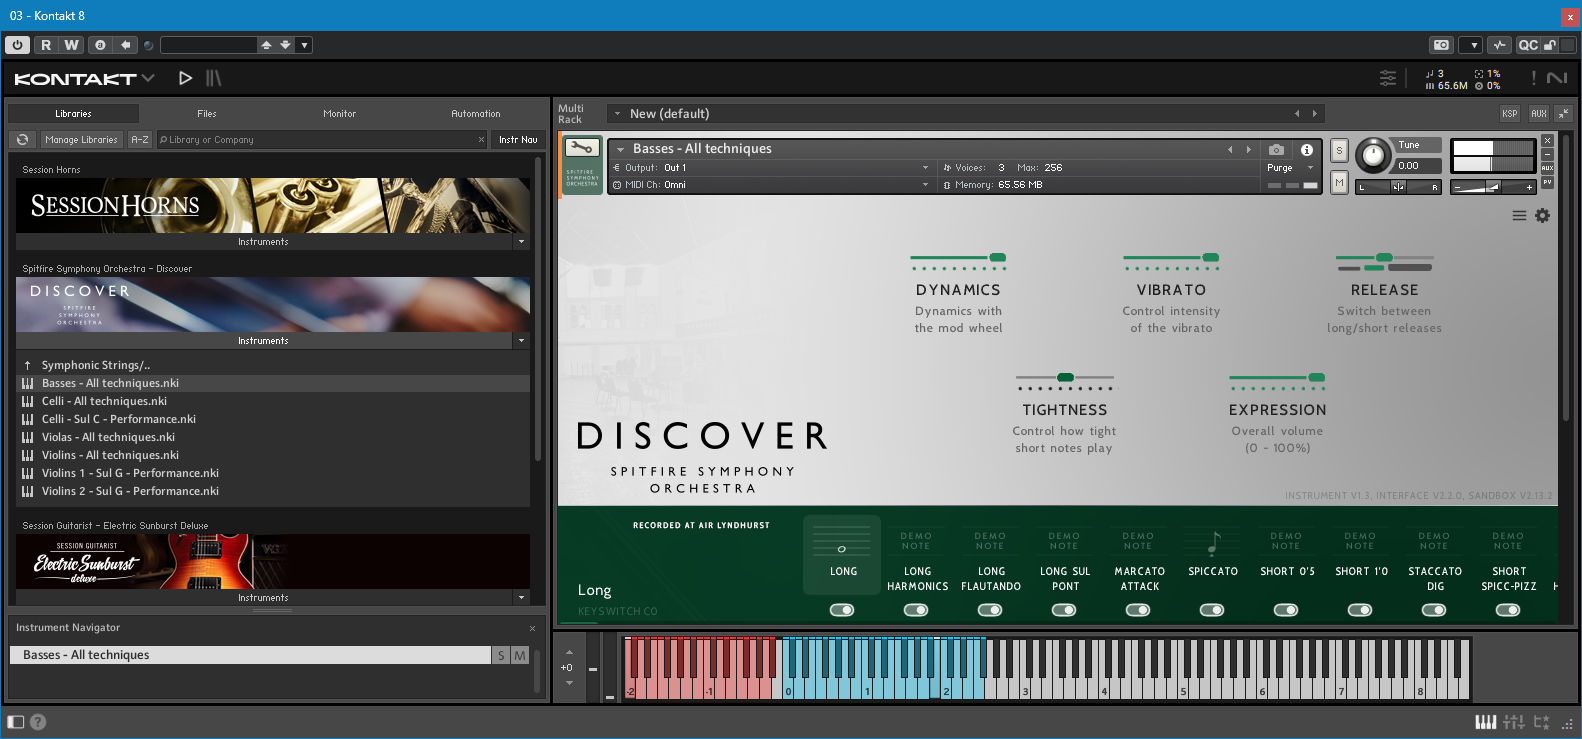
Task: Click the Manage Libraries button
Action: pos(81,140)
